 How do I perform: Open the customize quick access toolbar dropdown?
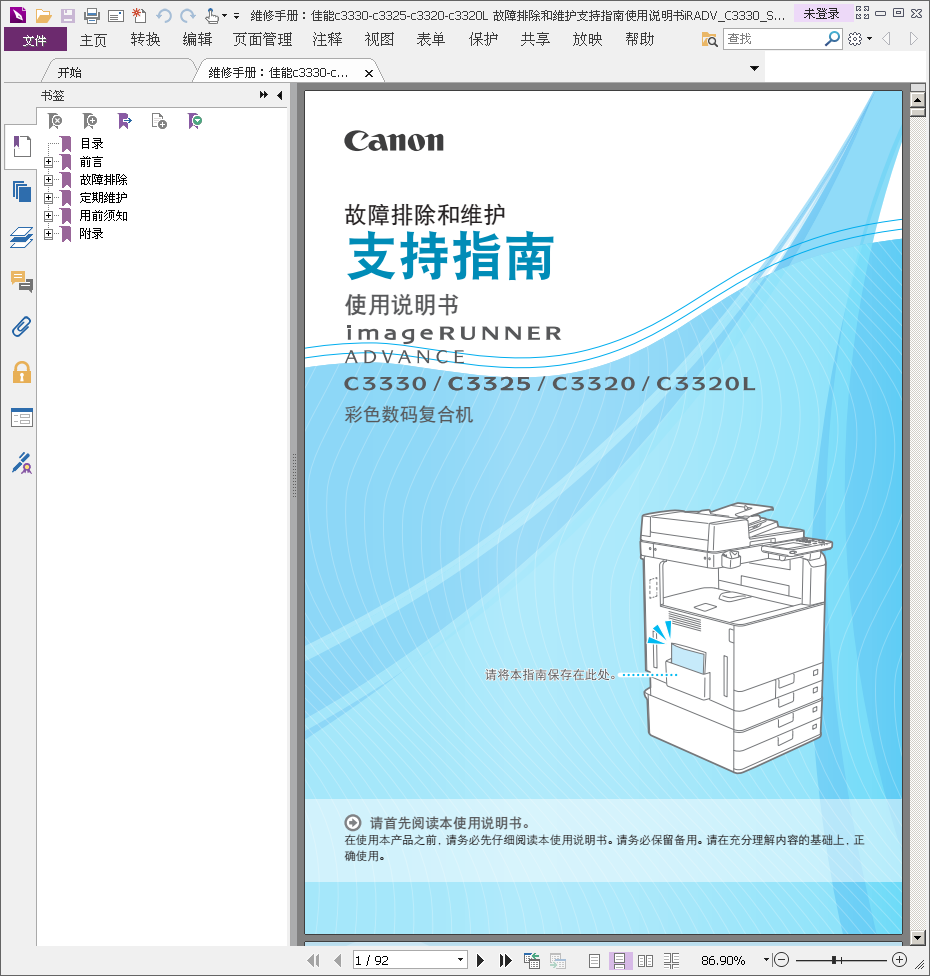(237, 16)
